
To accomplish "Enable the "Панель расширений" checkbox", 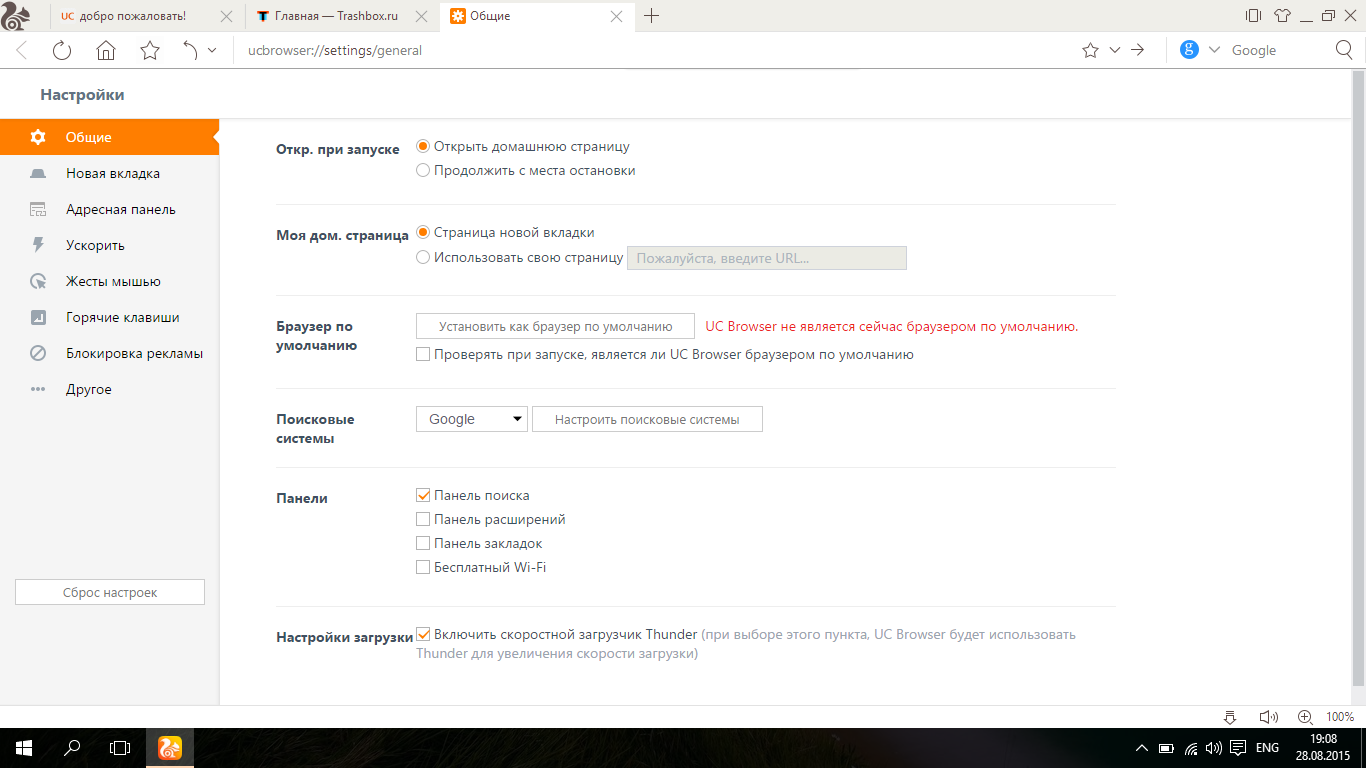I will click(423, 519).
